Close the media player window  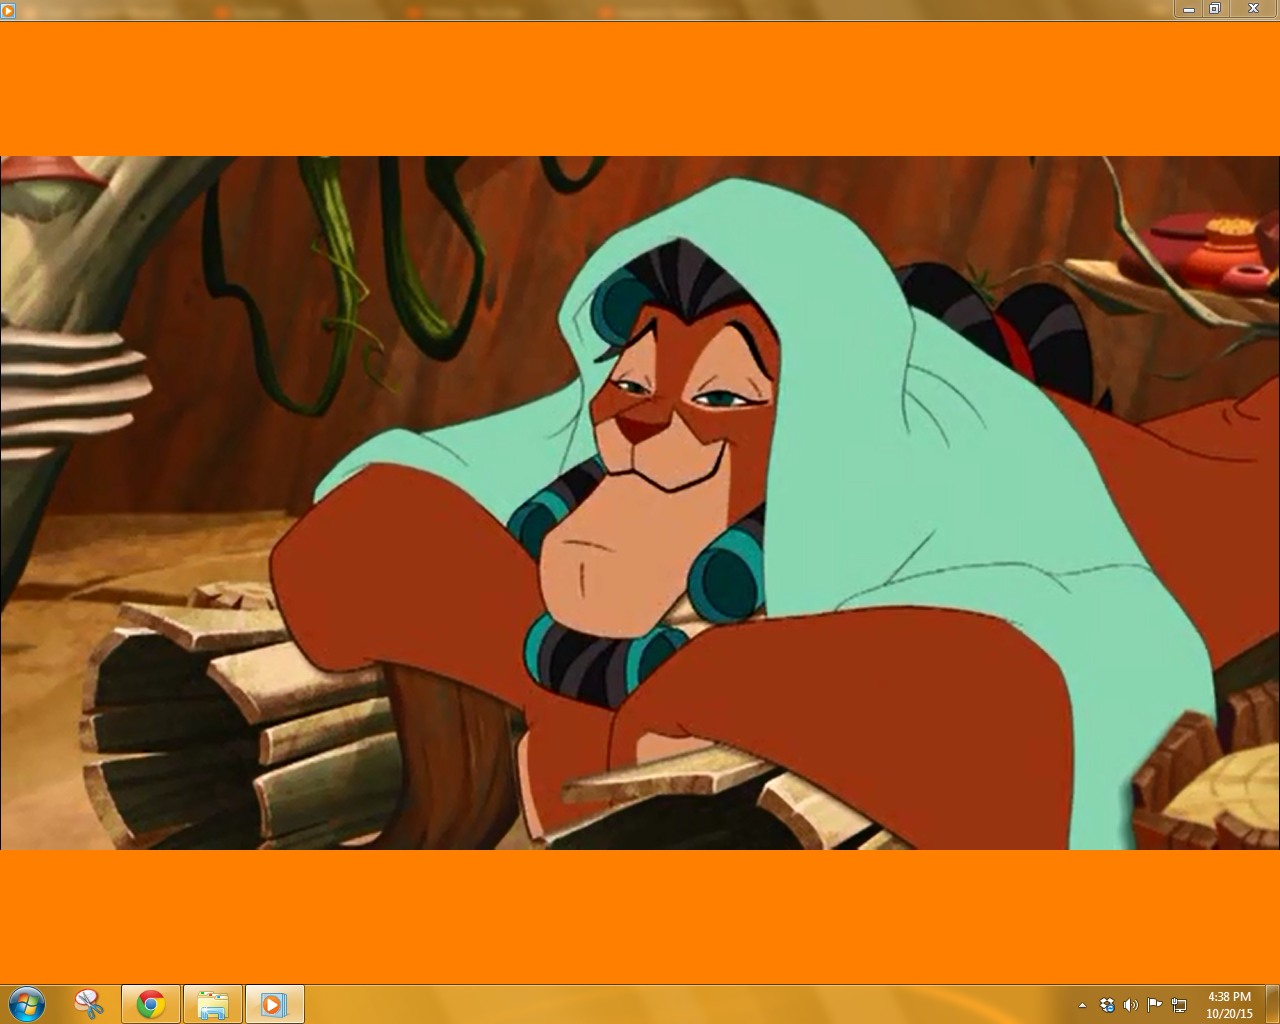(1254, 9)
